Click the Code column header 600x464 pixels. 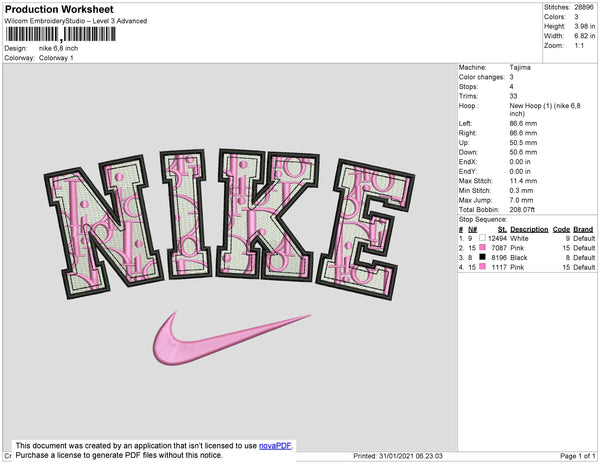pos(561,229)
